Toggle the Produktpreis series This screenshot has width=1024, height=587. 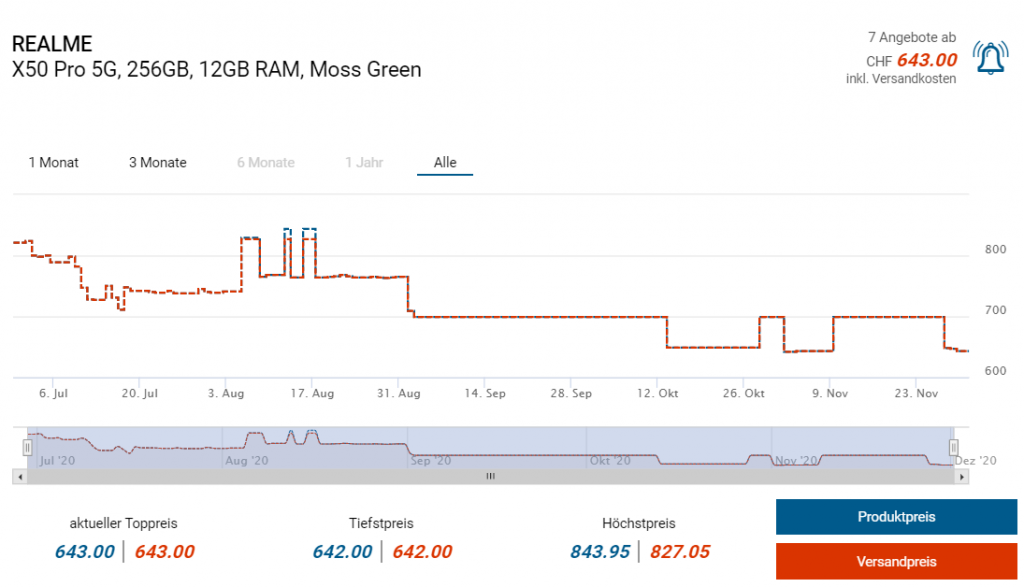[x=896, y=517]
